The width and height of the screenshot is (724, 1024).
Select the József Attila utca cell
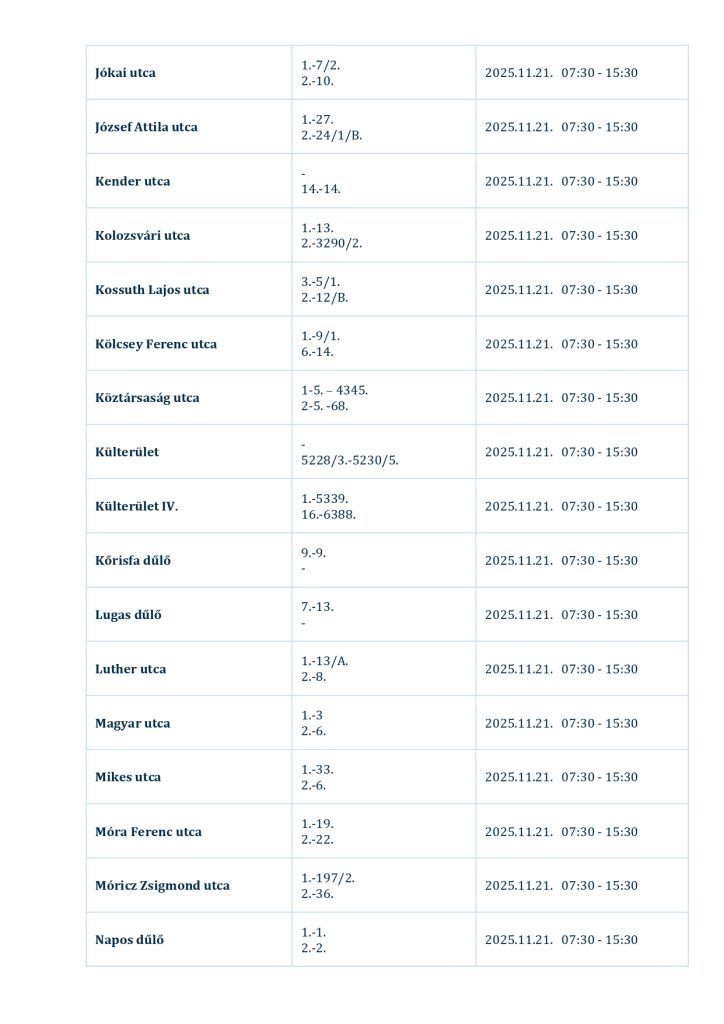(146, 127)
